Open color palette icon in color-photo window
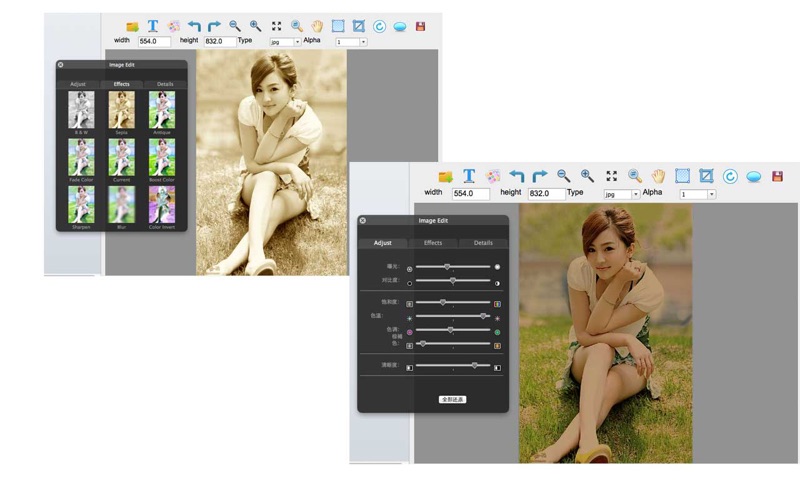The image size is (800, 500). (x=493, y=177)
